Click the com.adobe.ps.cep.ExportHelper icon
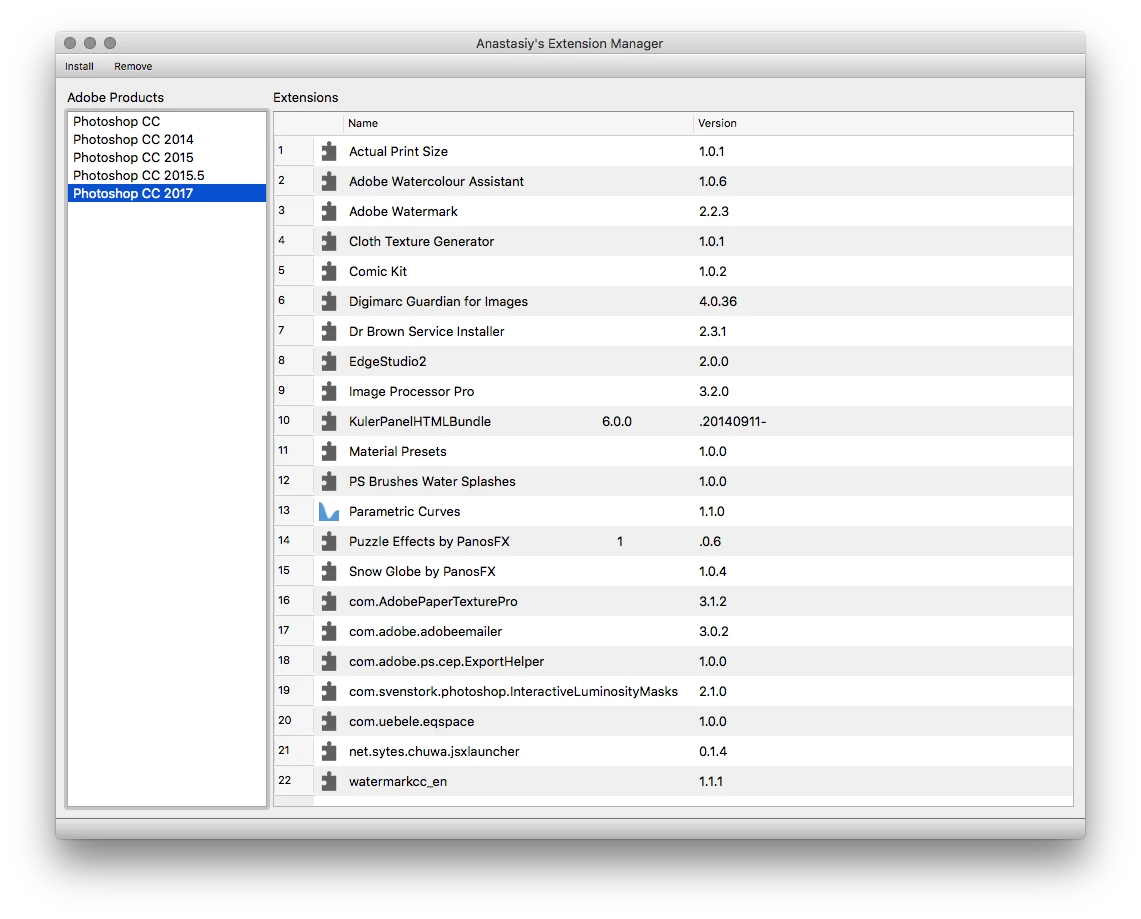This screenshot has height=919, width=1141. coord(329,661)
